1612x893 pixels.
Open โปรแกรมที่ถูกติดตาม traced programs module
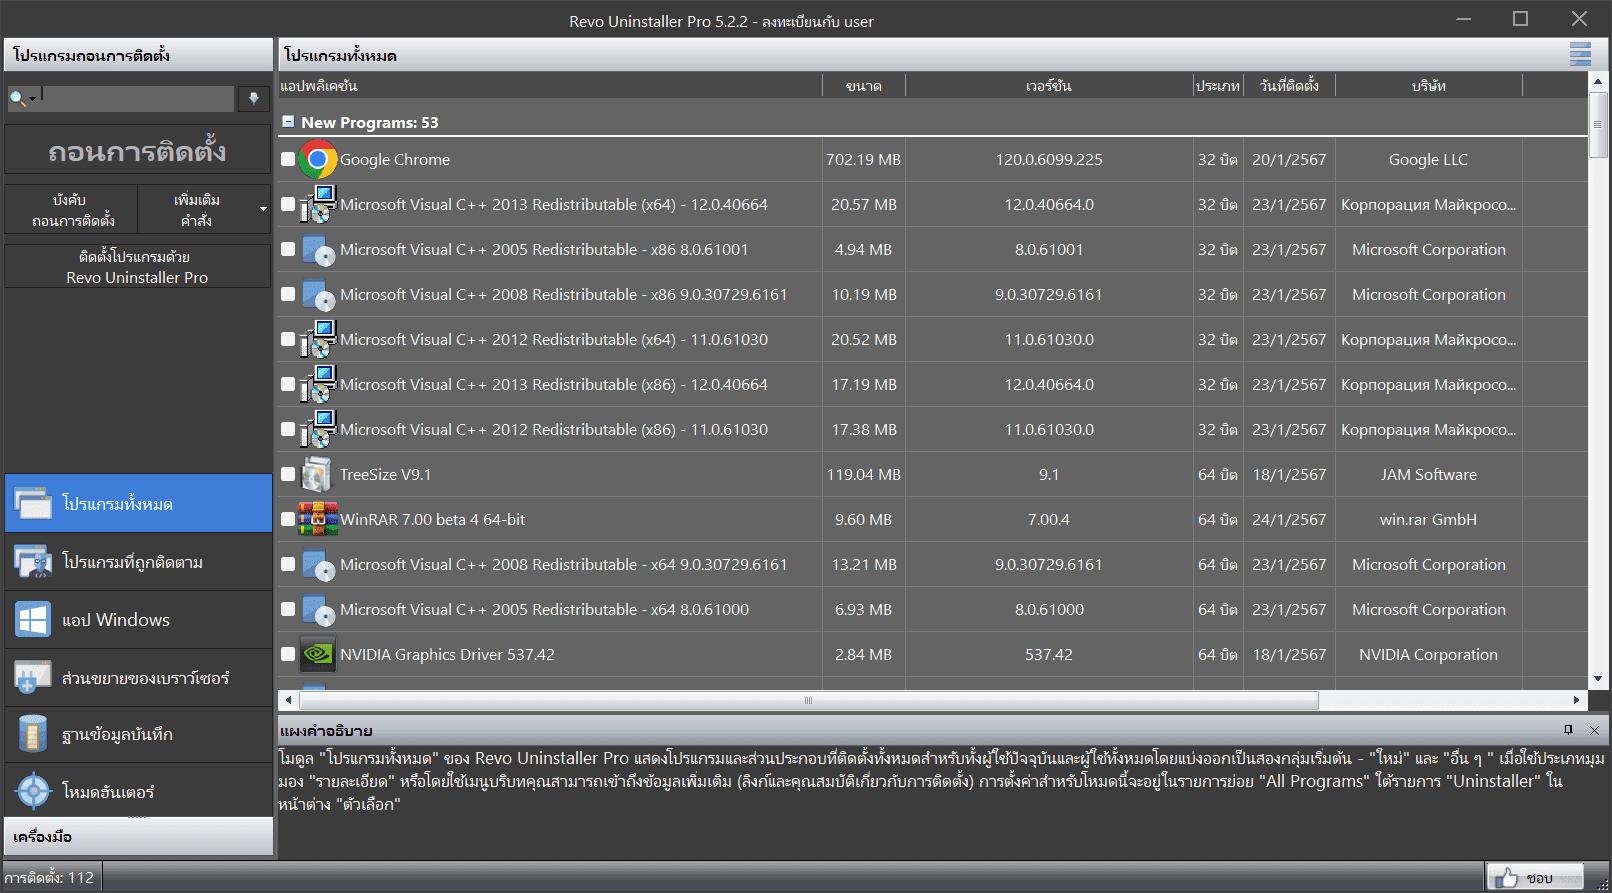tap(138, 561)
